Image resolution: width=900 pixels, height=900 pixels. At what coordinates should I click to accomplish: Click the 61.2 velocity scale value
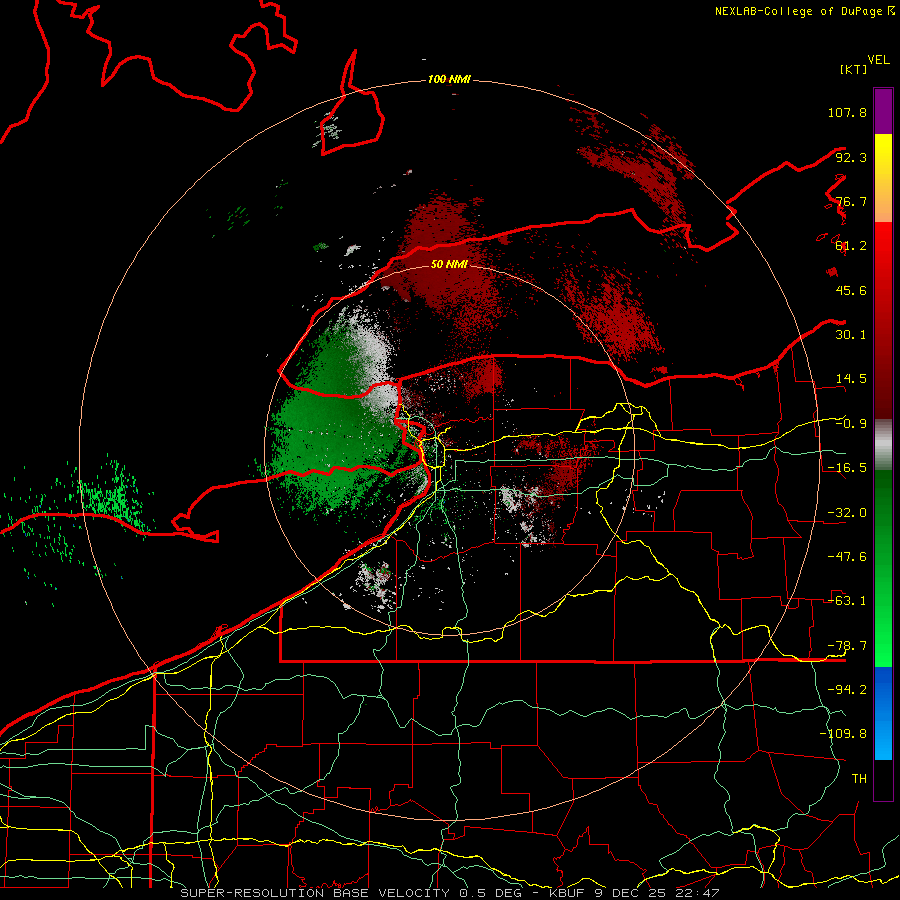point(851,246)
